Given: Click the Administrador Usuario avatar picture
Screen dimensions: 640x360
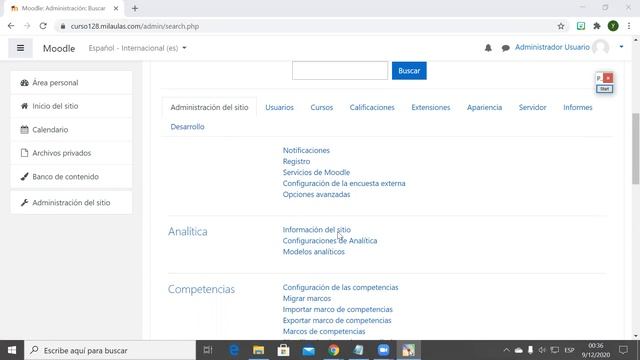Looking at the screenshot, I should click(601, 47).
